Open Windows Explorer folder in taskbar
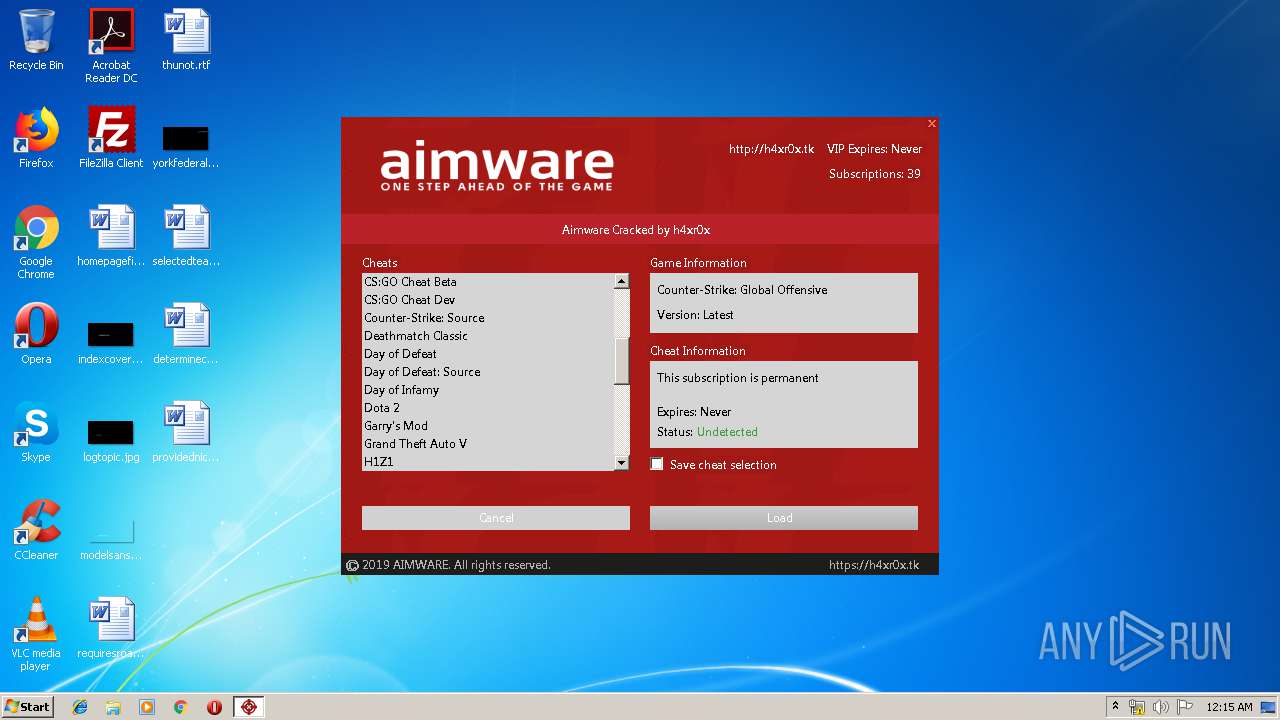The width and height of the screenshot is (1280, 720). tap(113, 707)
